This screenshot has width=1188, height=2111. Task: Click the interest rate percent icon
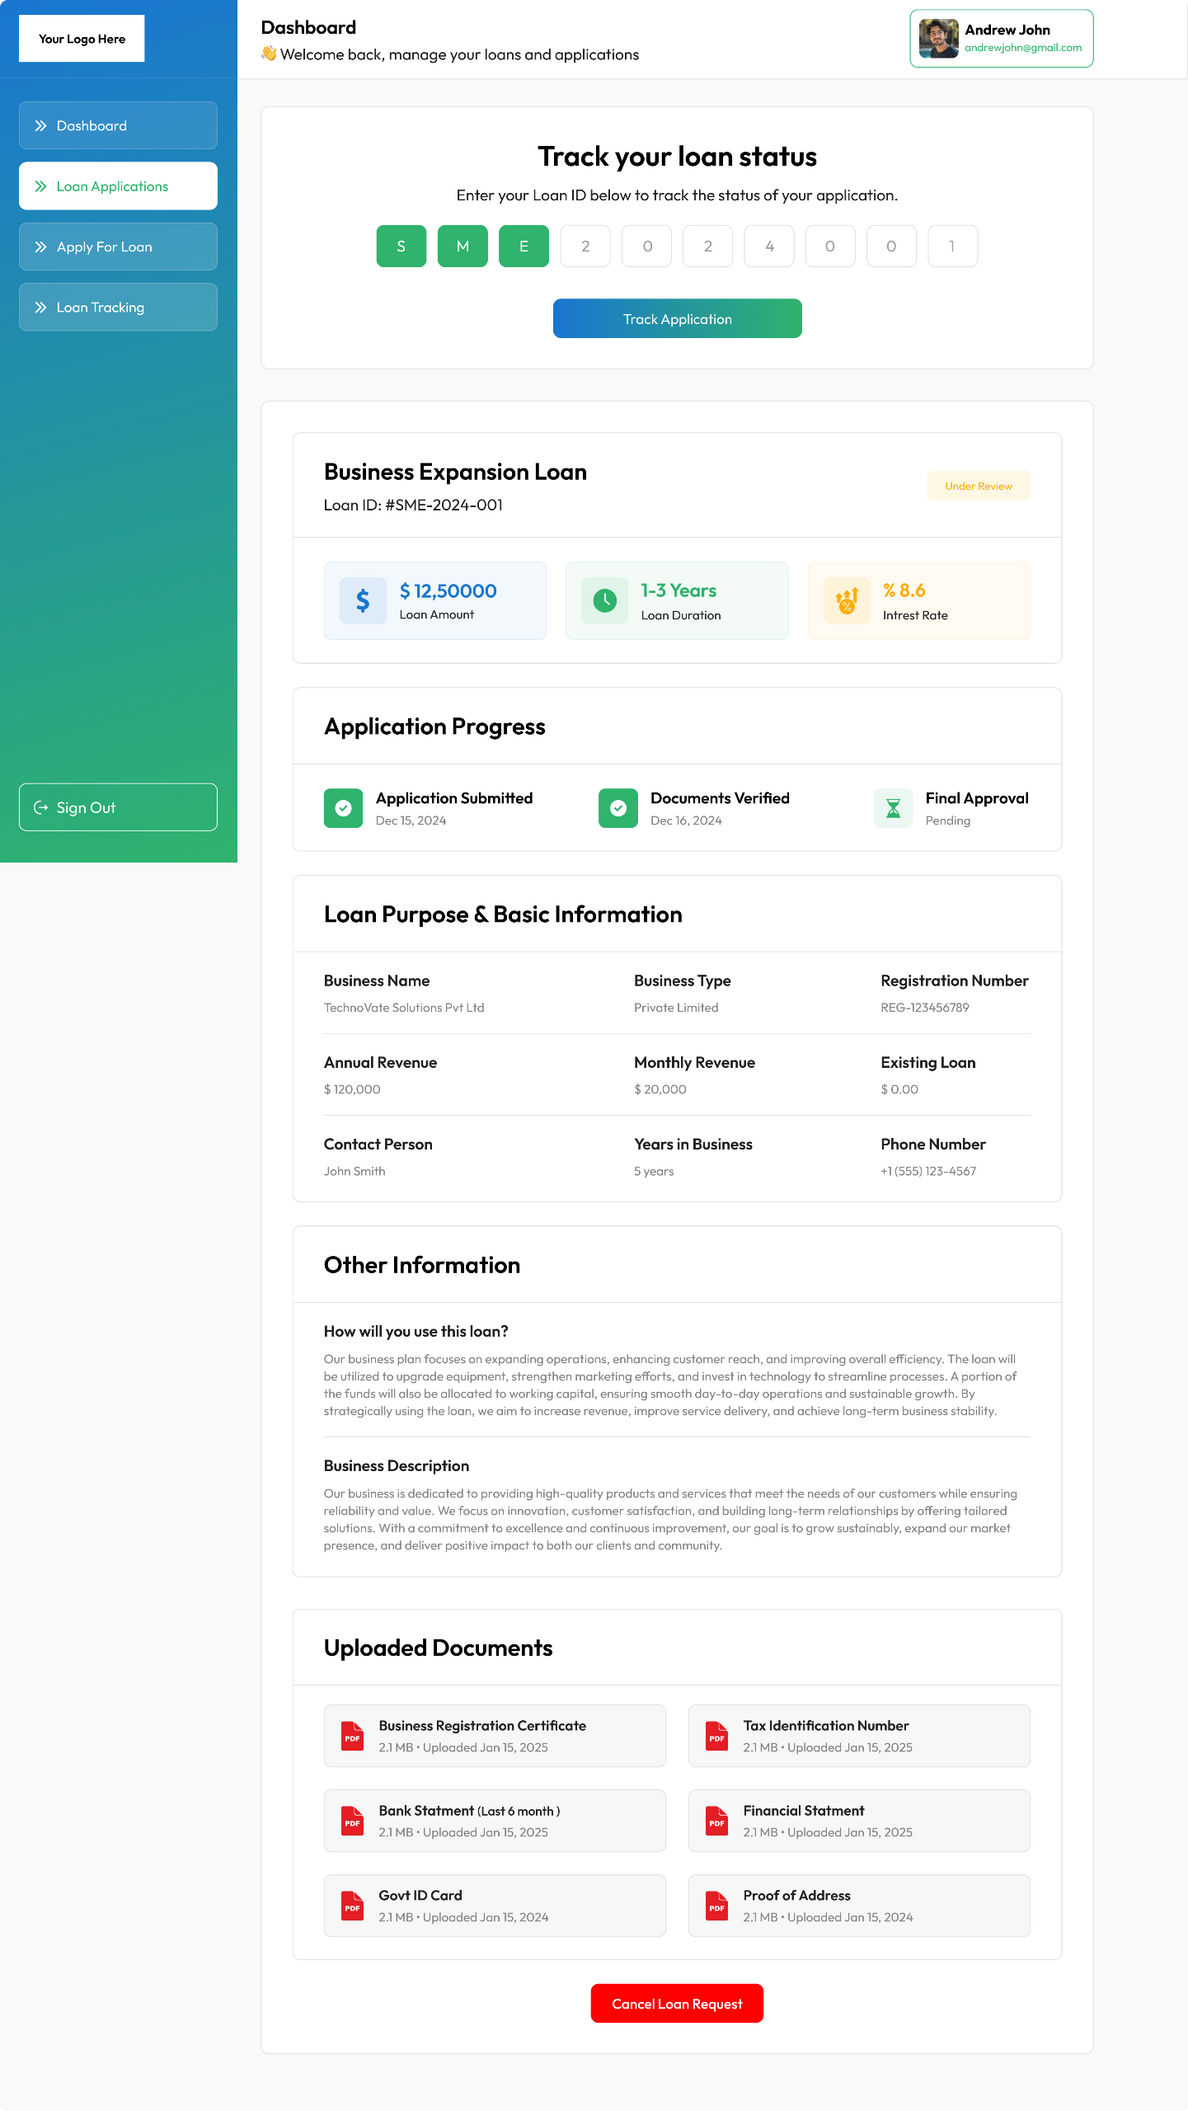847,601
